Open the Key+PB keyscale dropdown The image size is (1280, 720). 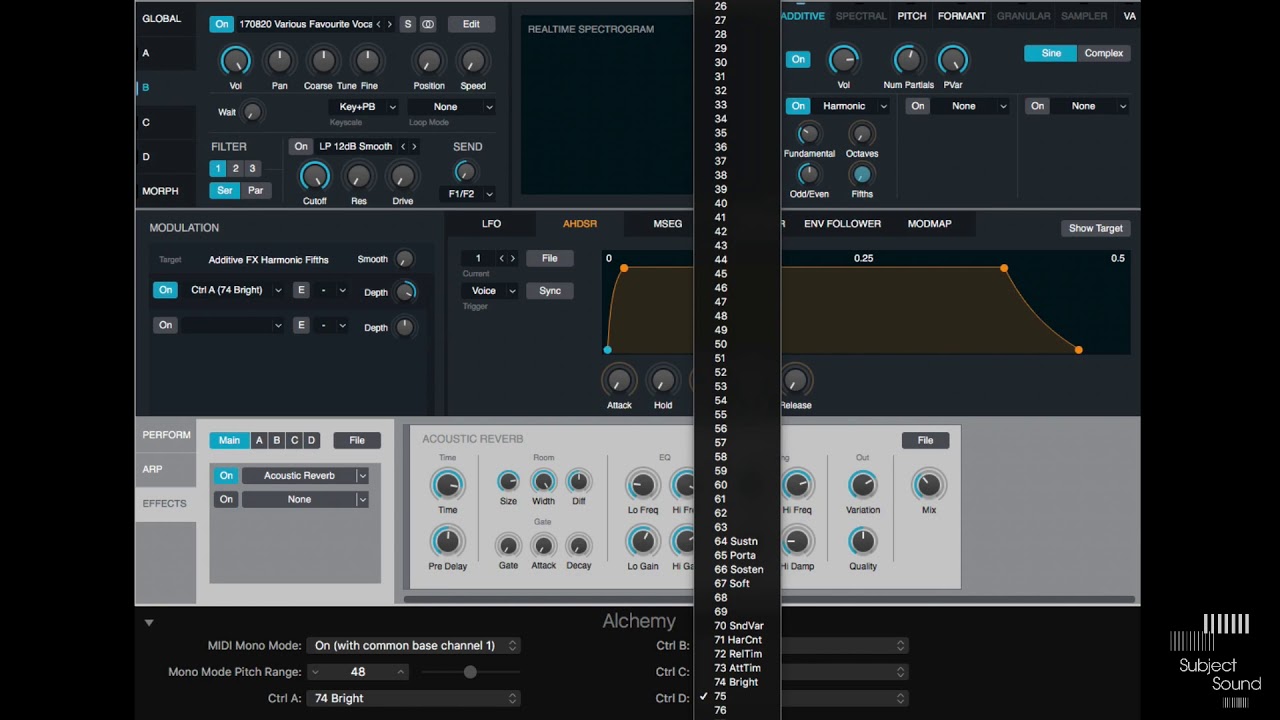tap(363, 107)
